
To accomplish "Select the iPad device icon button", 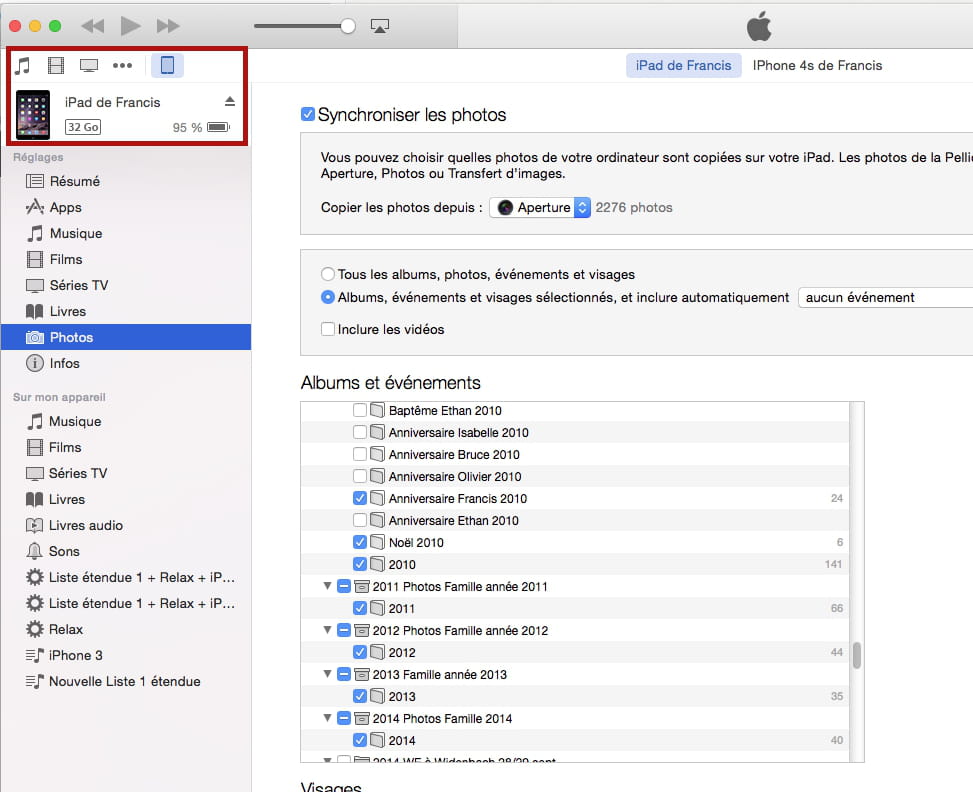I will coord(168,65).
